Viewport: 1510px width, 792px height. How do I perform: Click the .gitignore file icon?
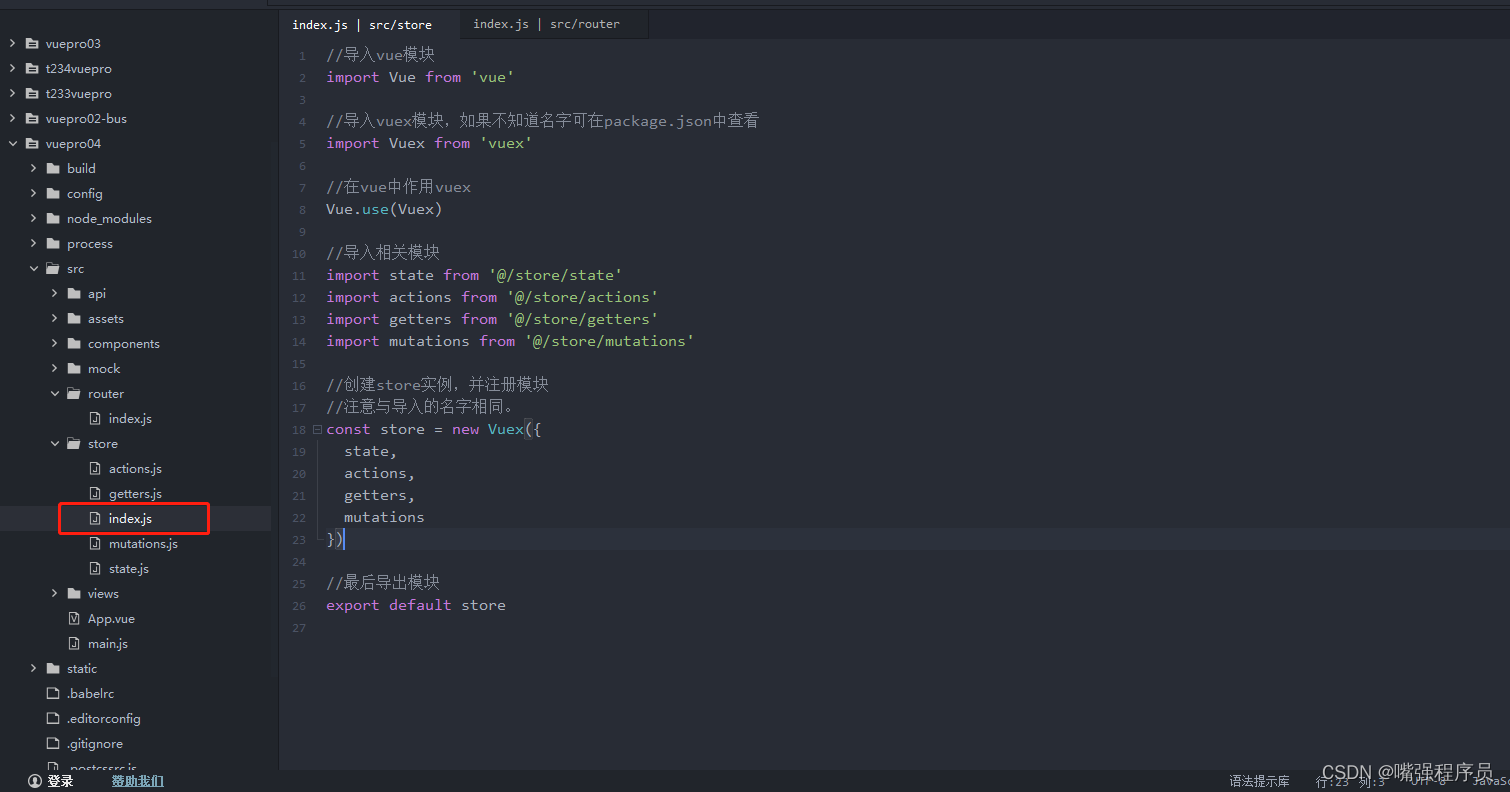[51, 743]
